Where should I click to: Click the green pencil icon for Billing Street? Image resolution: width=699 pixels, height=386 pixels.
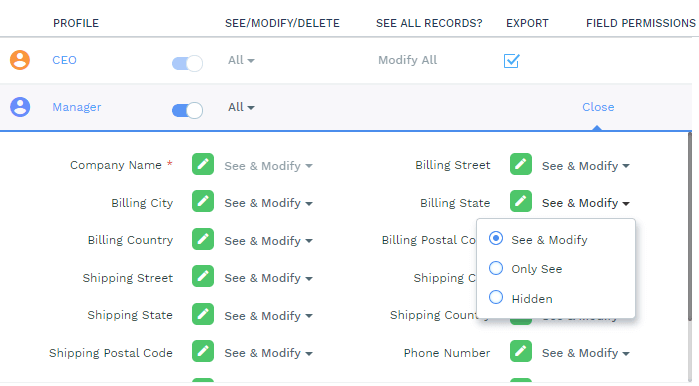click(521, 164)
